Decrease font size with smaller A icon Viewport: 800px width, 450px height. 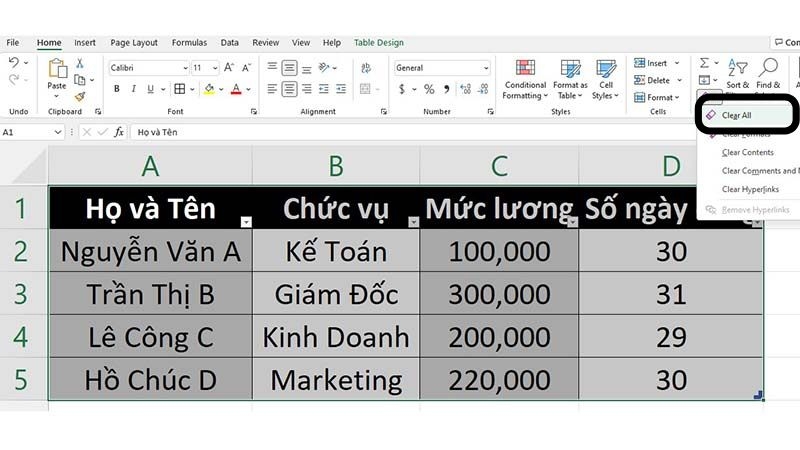coord(246,67)
